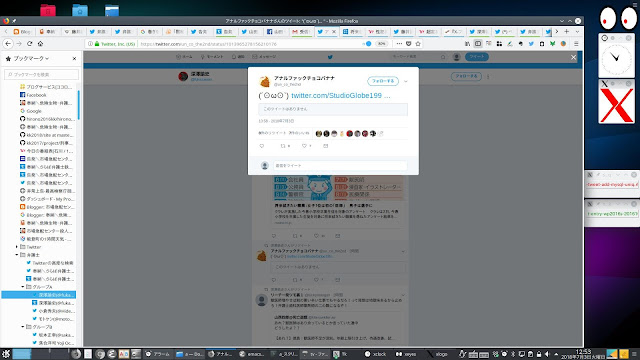This screenshot has height=360, width=640.
Task: Collapse the 弁護士 bookmark folder
Action: tap(17, 255)
